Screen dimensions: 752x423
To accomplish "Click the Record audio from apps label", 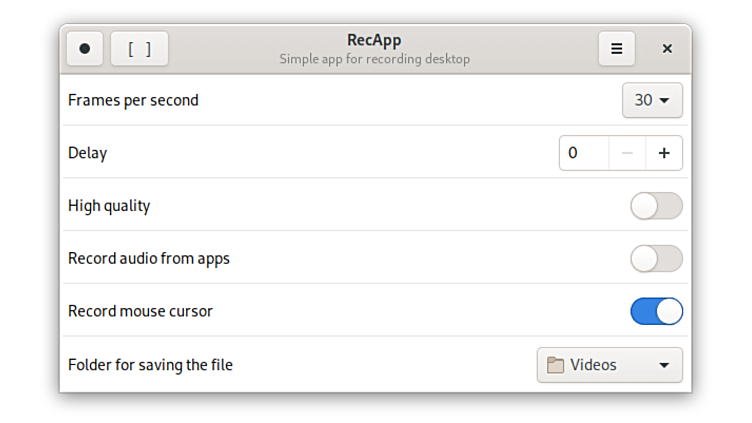I will click(149, 258).
